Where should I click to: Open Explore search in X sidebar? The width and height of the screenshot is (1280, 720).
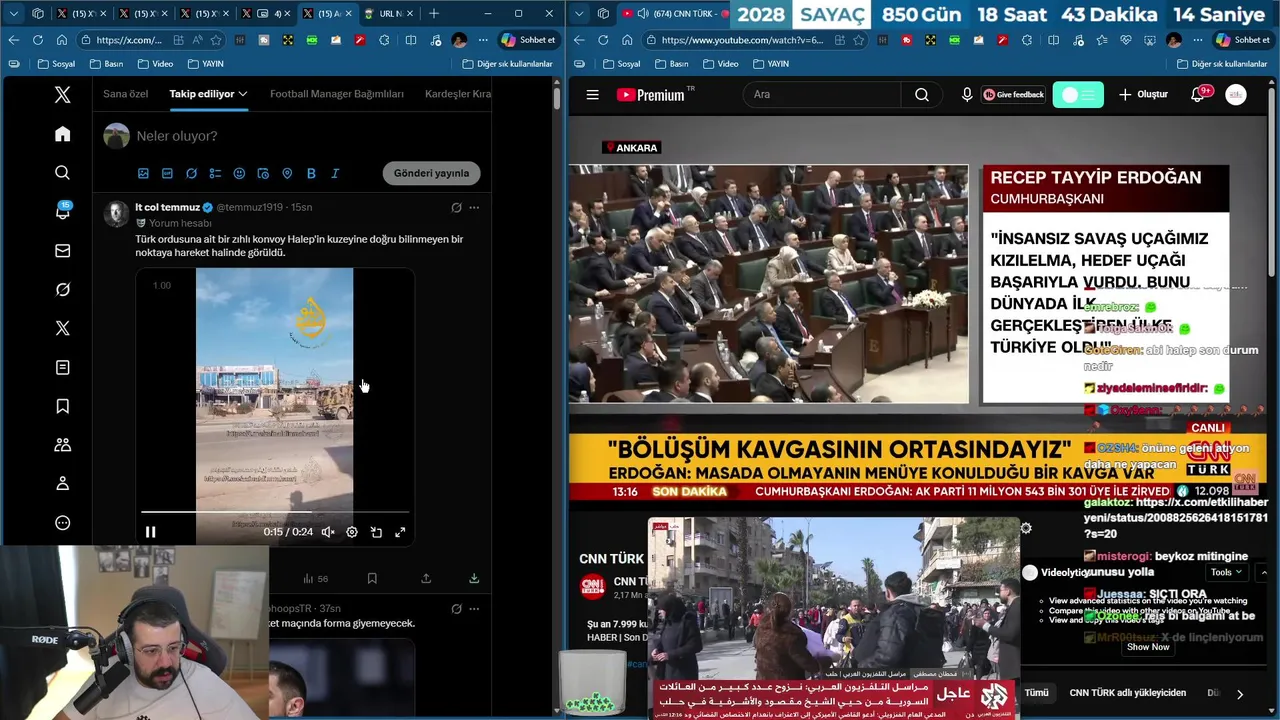[x=62, y=173]
